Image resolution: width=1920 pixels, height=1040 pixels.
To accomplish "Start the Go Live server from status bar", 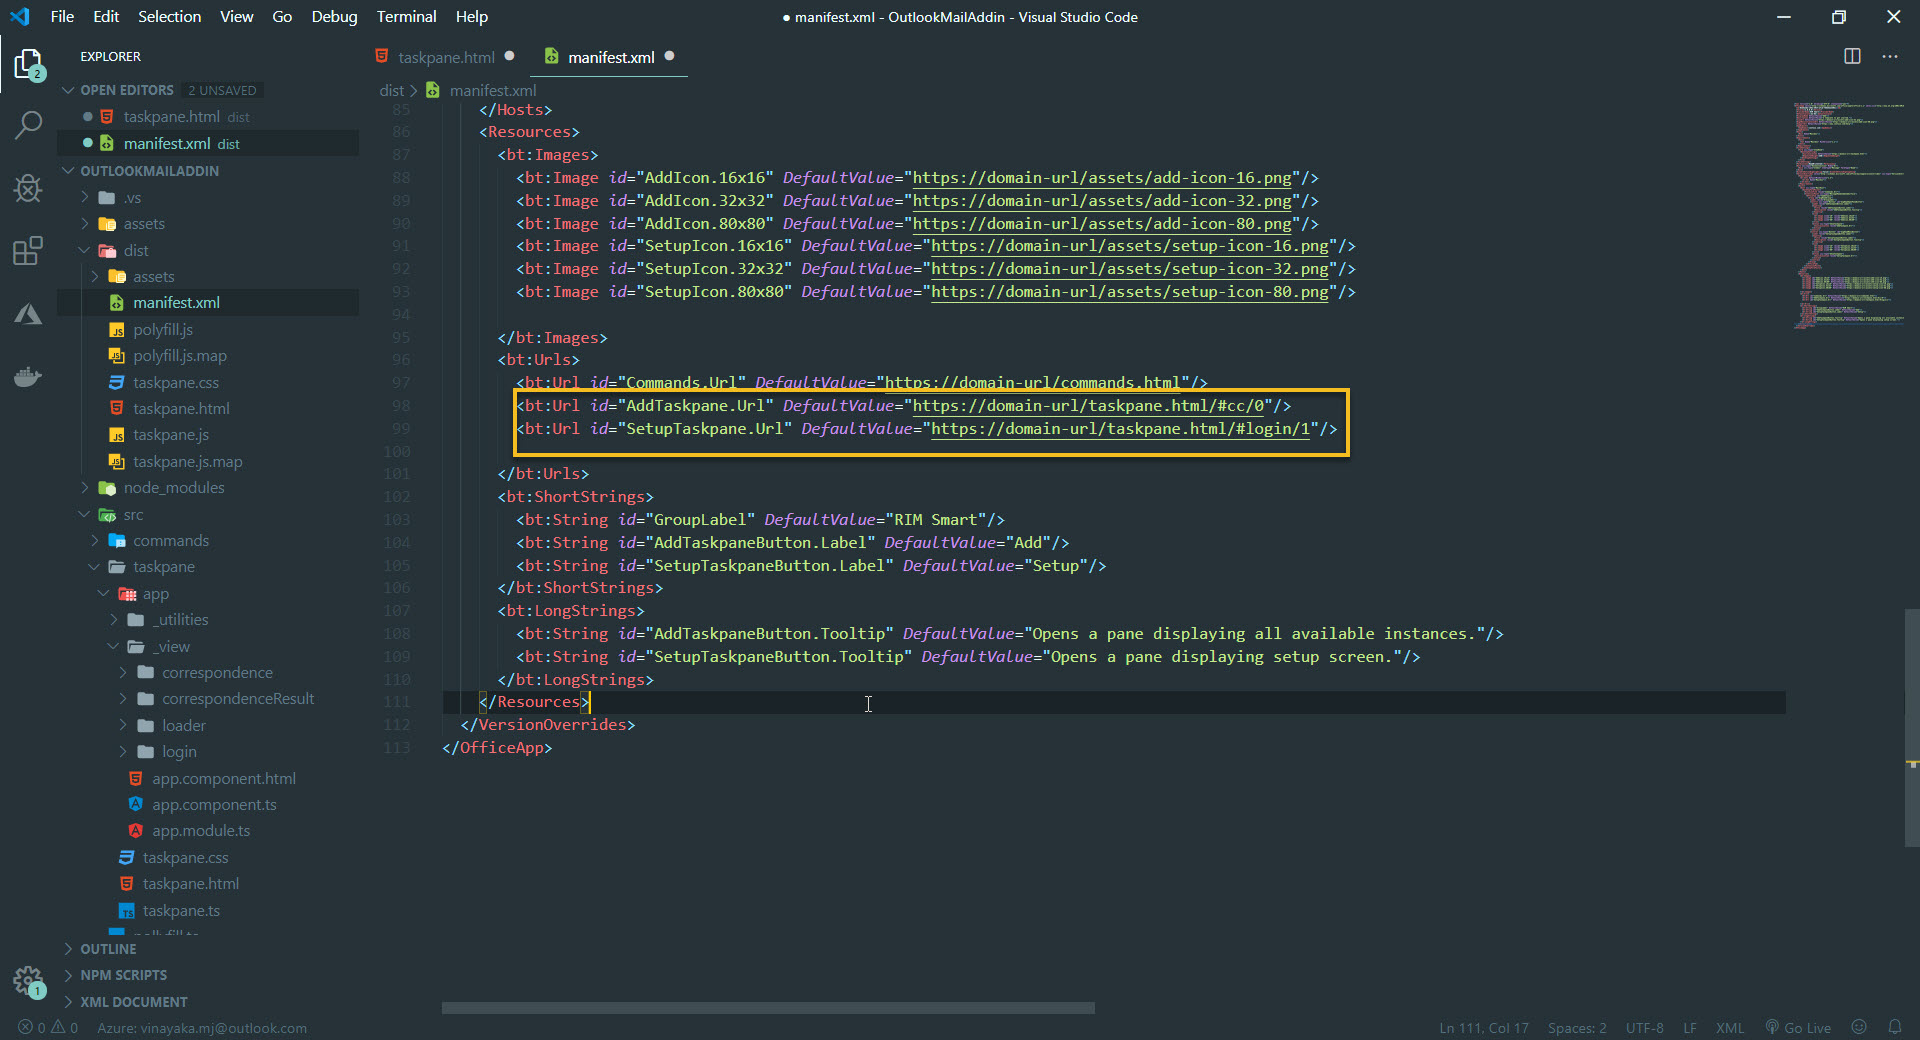I will (1797, 1027).
